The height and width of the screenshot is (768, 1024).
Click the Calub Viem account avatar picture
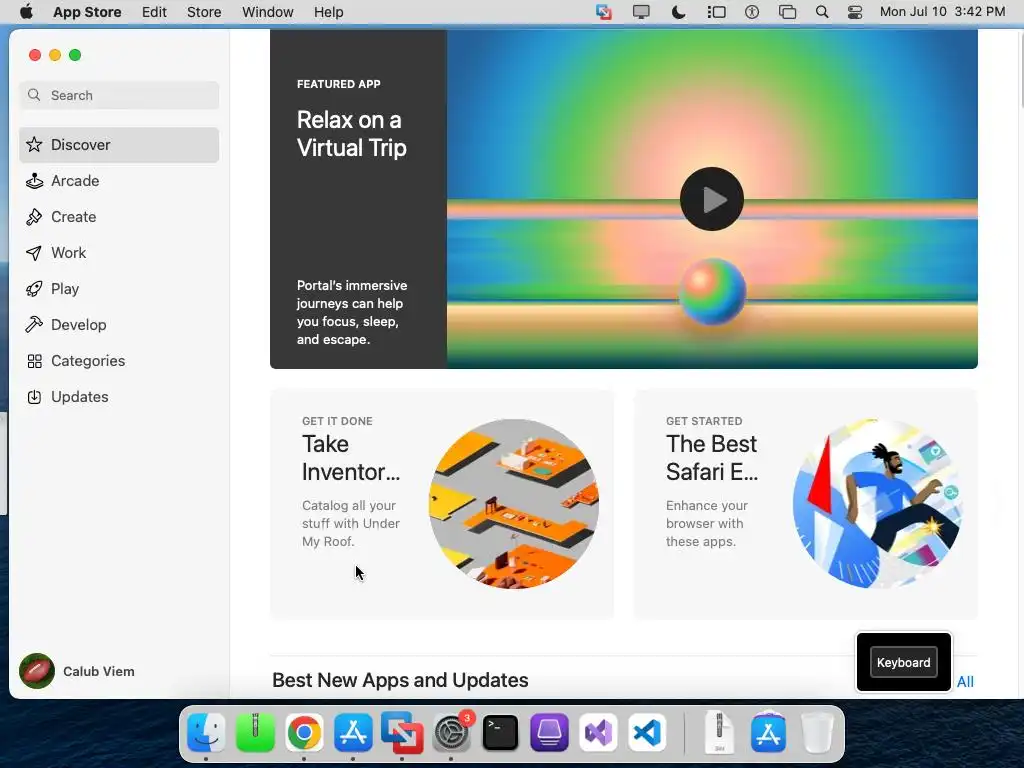(x=37, y=671)
